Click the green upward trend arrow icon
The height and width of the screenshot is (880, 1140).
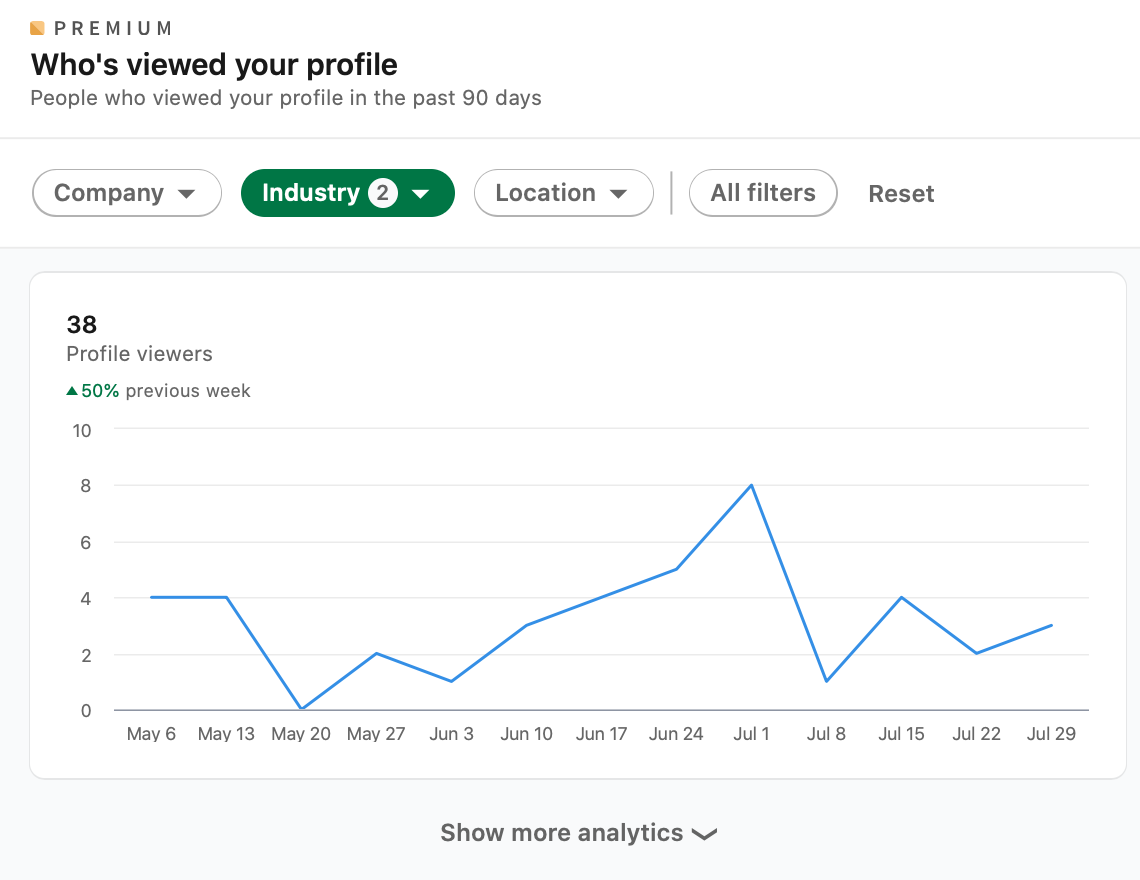tap(72, 391)
